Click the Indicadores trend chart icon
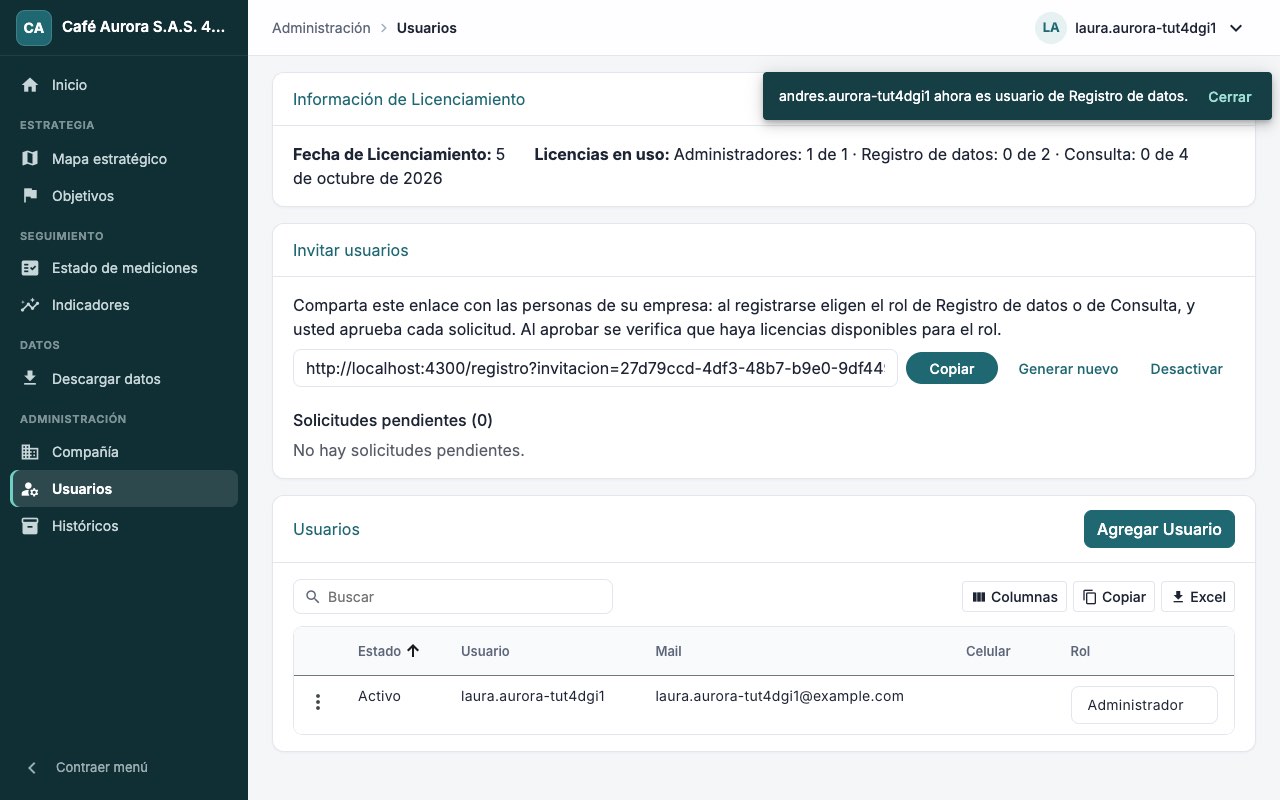The height and width of the screenshot is (800, 1280). coord(30,305)
